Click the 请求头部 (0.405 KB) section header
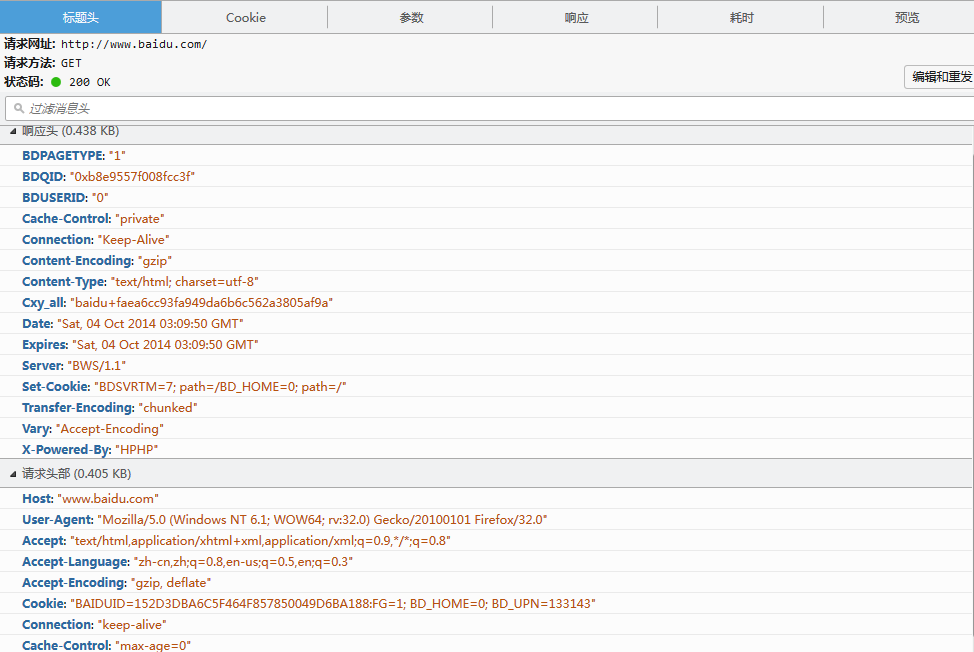Screen dimensions: 974x652 [487, 474]
